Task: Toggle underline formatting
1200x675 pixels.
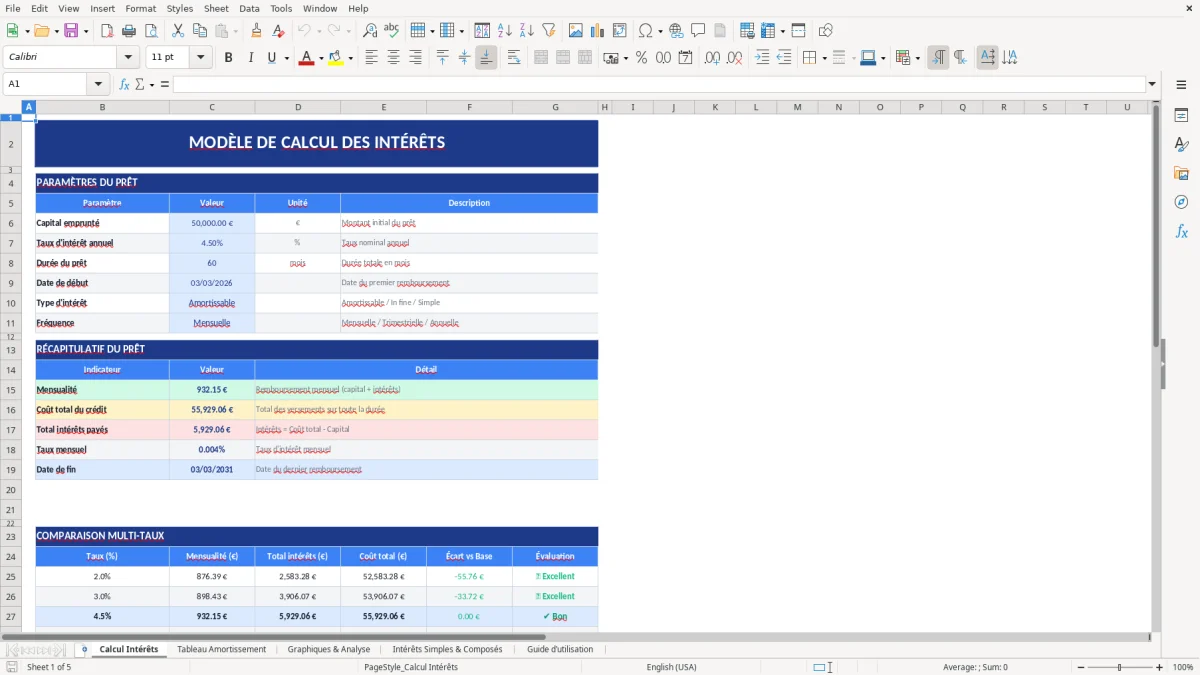Action: [271, 57]
